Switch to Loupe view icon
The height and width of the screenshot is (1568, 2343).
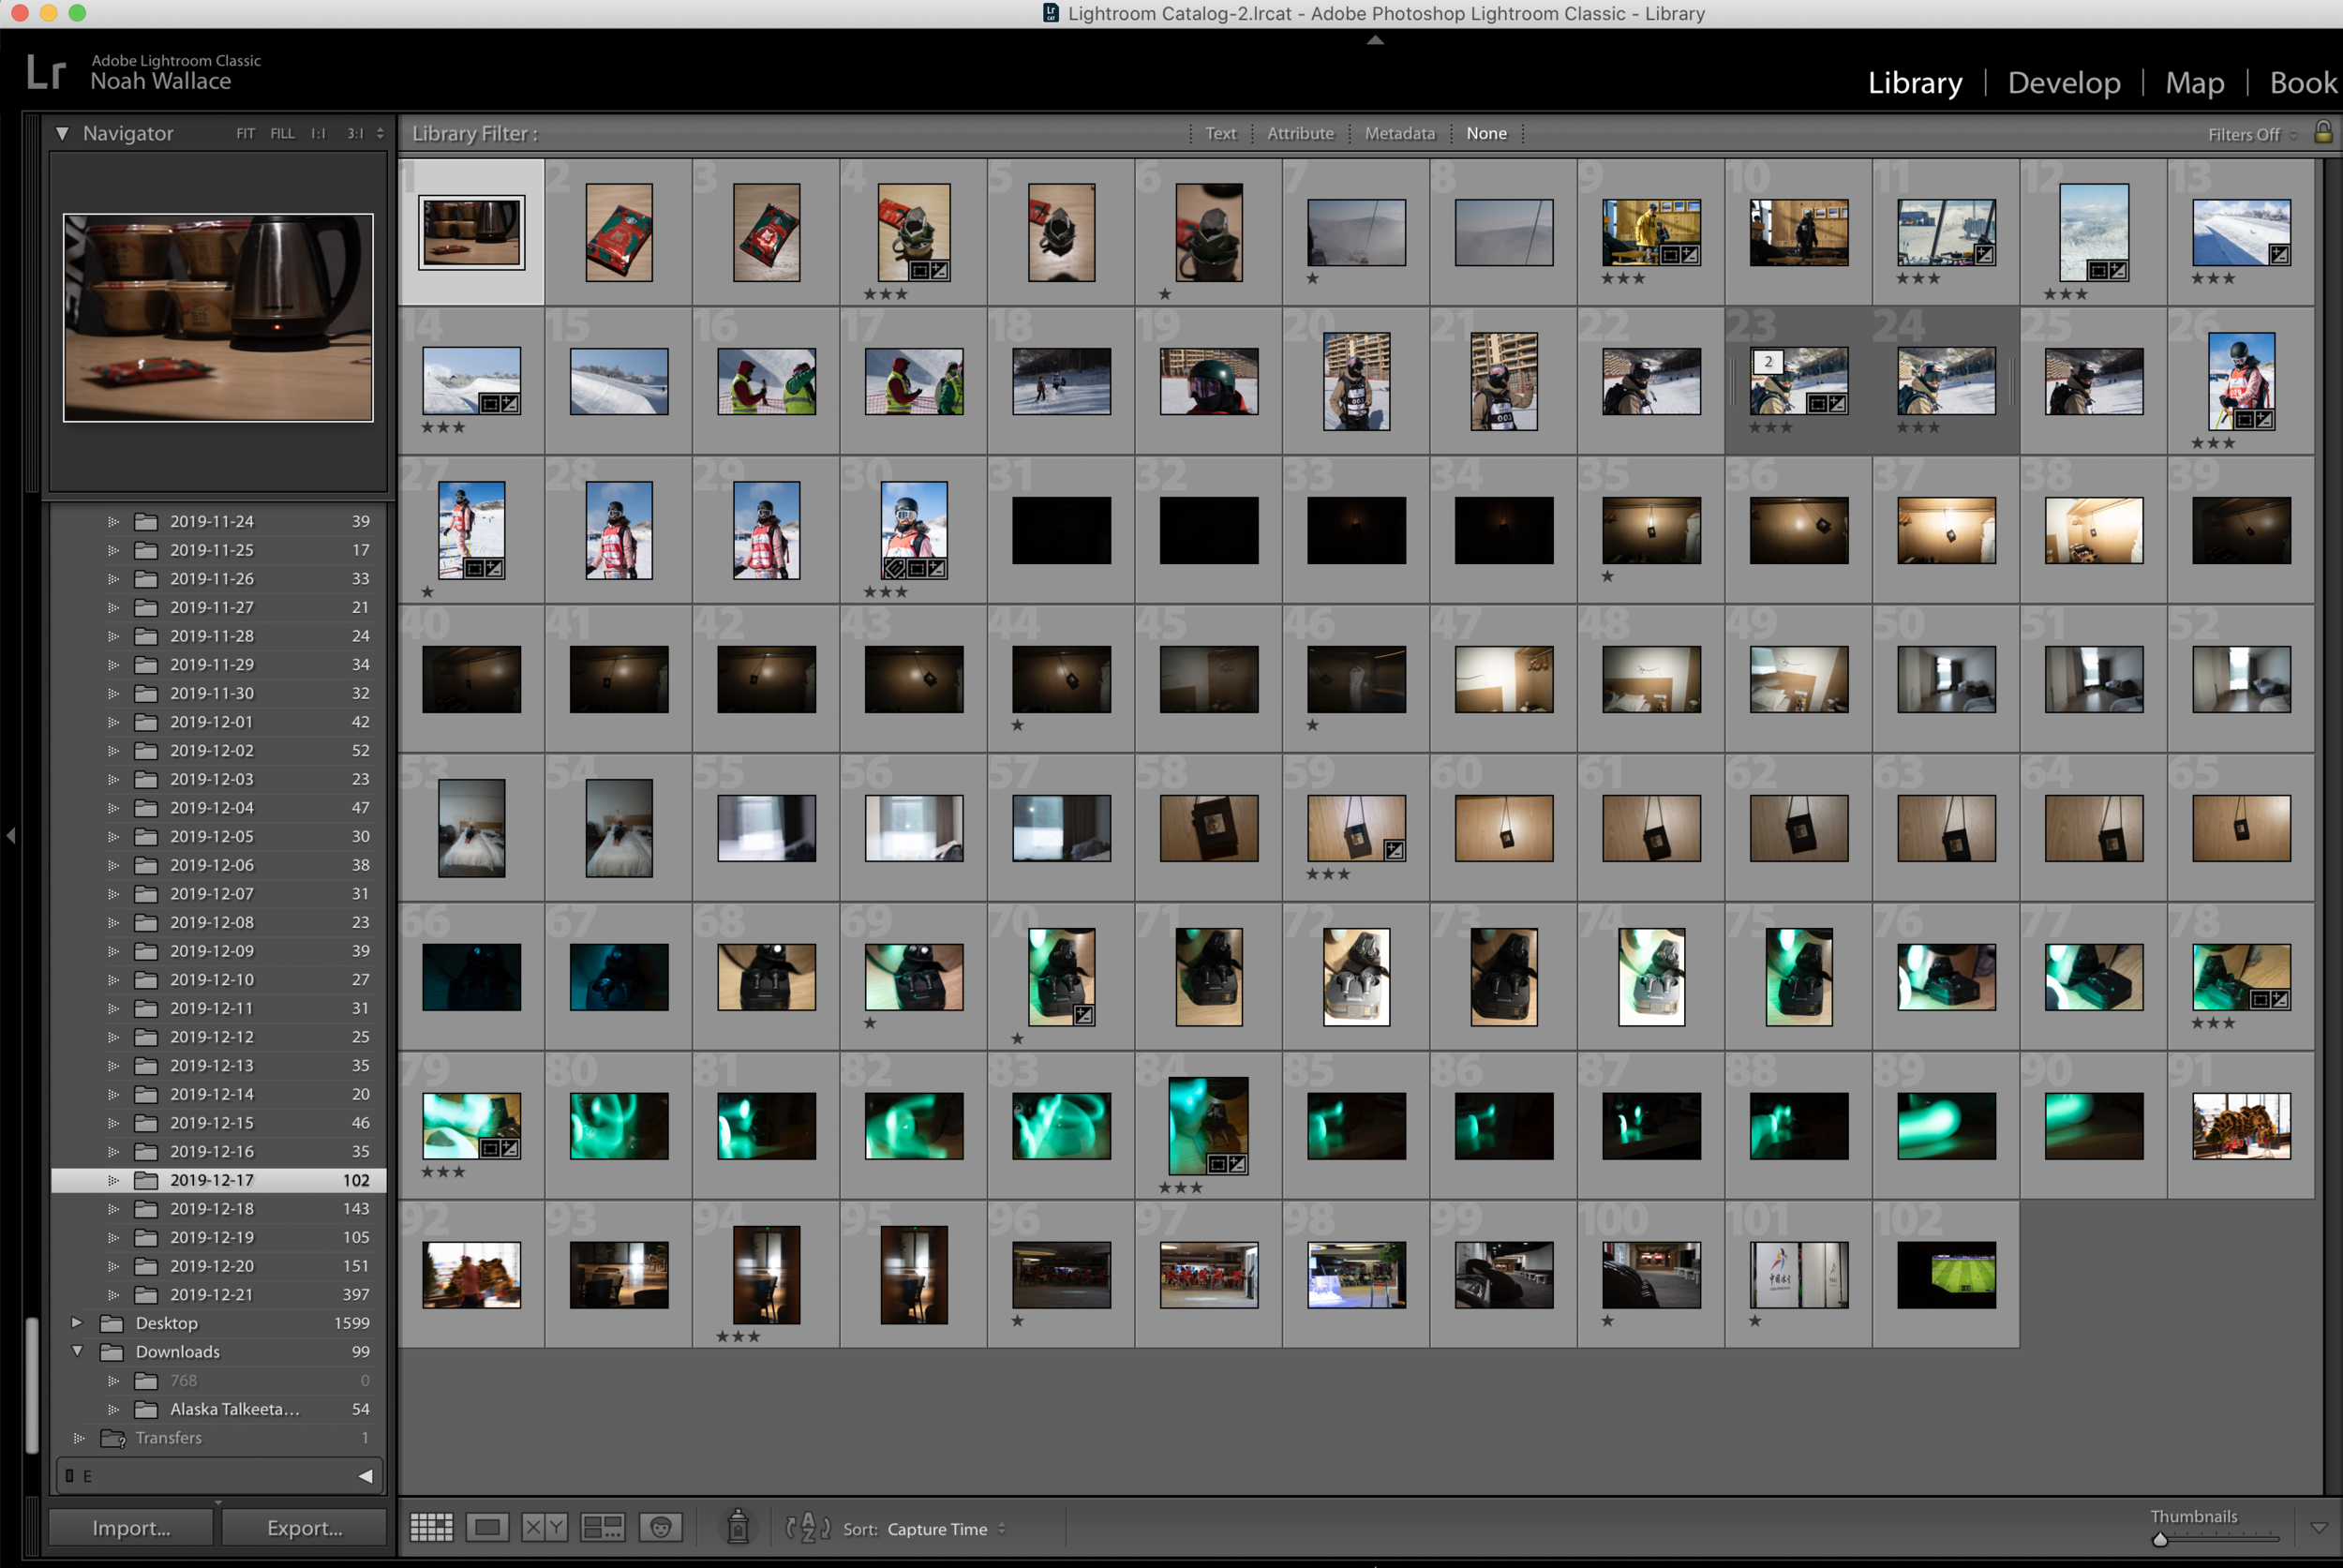point(488,1527)
